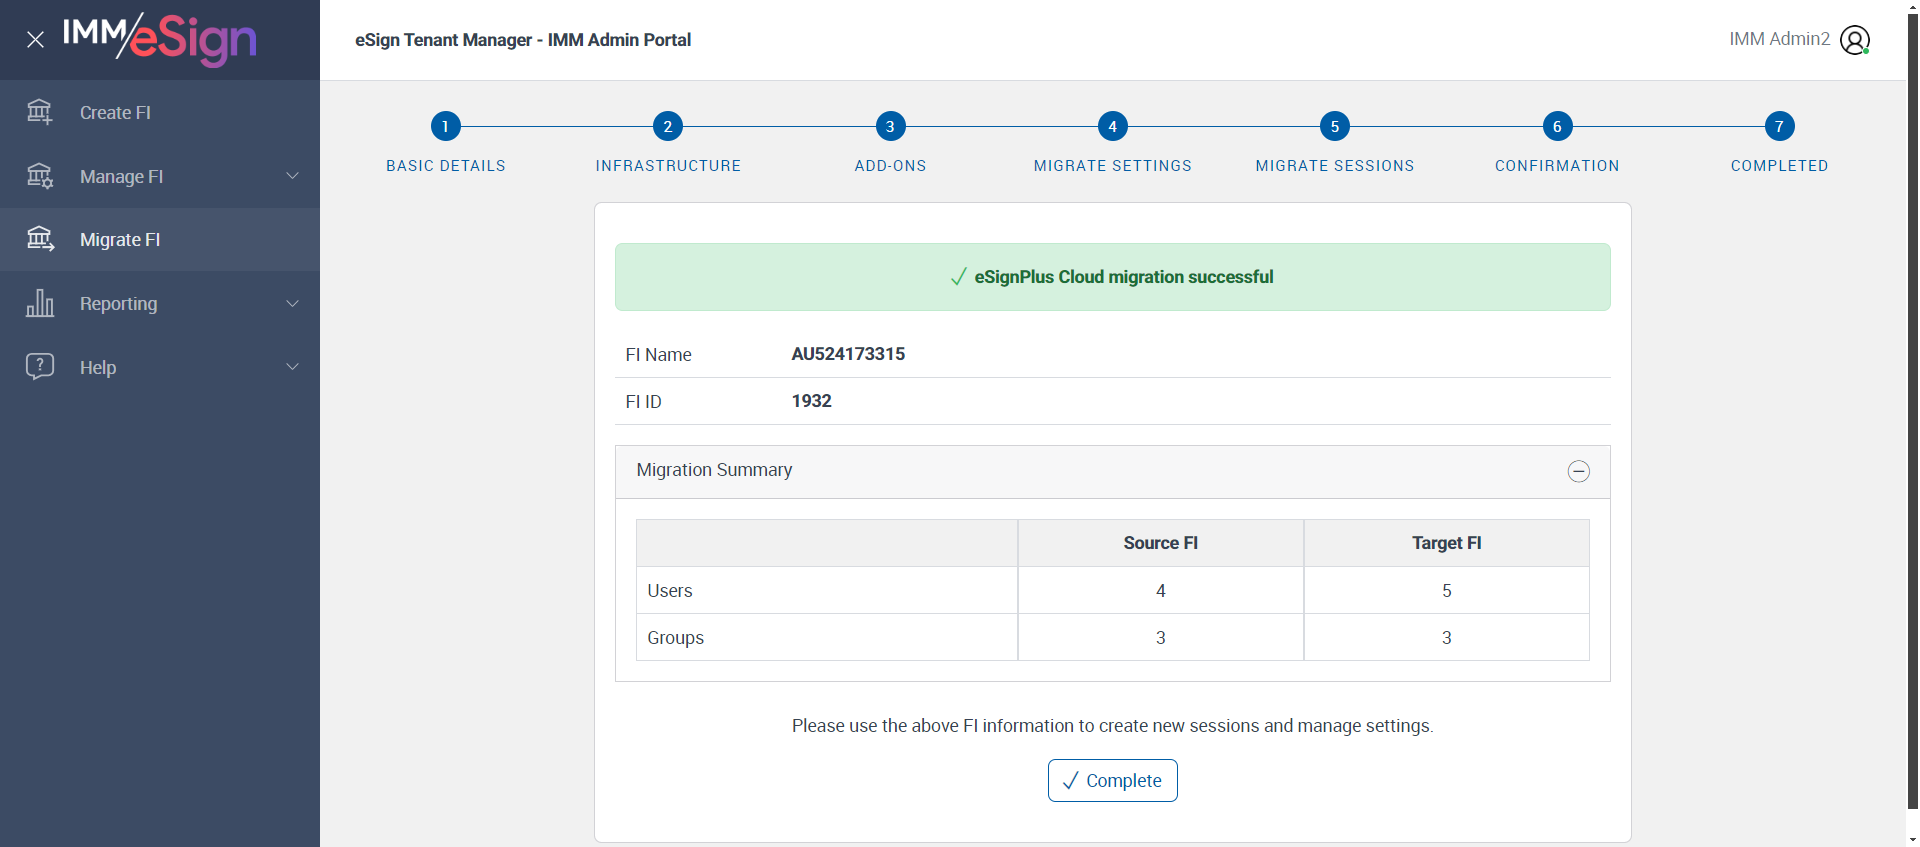Jump to step 4 Migrate Settings
Image resolution: width=1920 pixels, height=847 pixels.
coord(1112,126)
